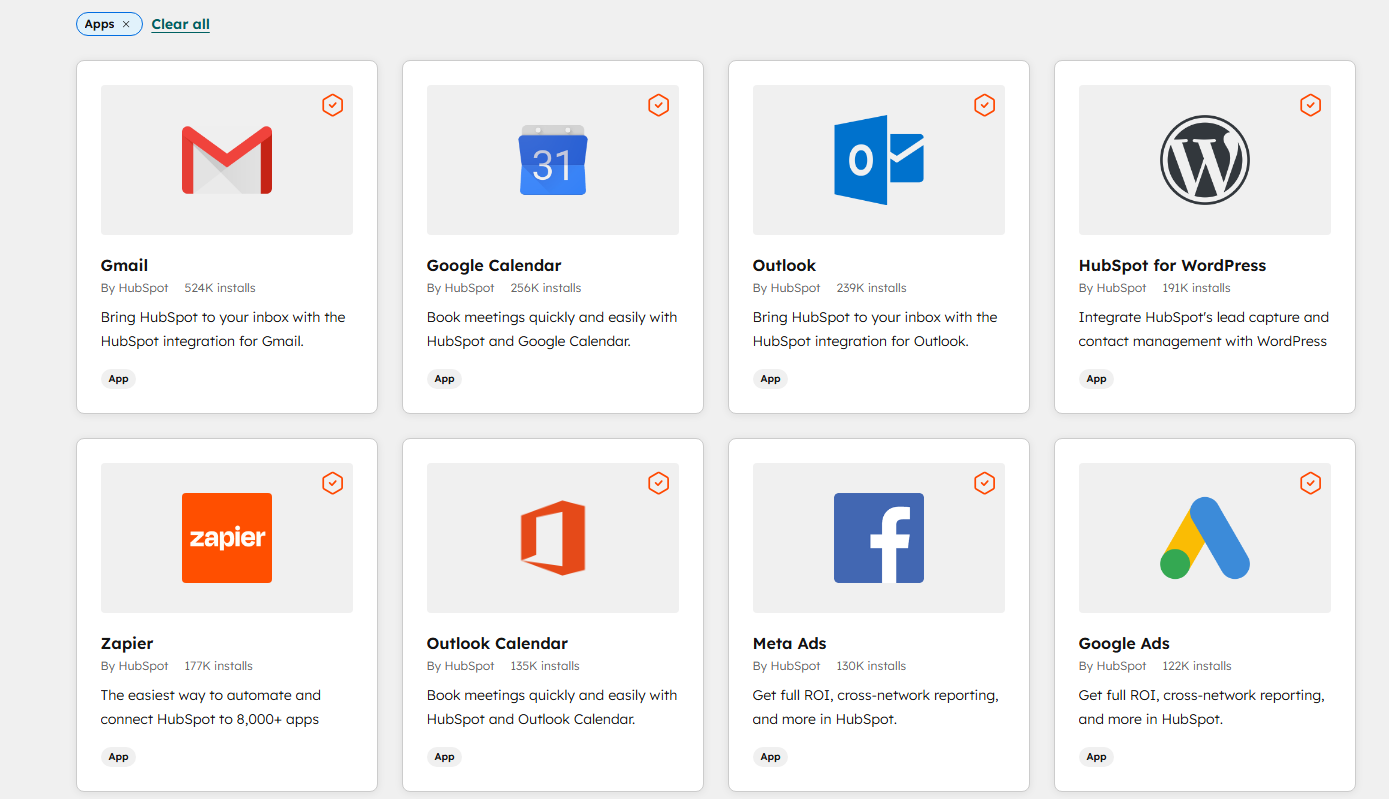Screen dimensions: 1389x799
Task: Select the Google Calendar icon
Action: [x=552, y=158]
